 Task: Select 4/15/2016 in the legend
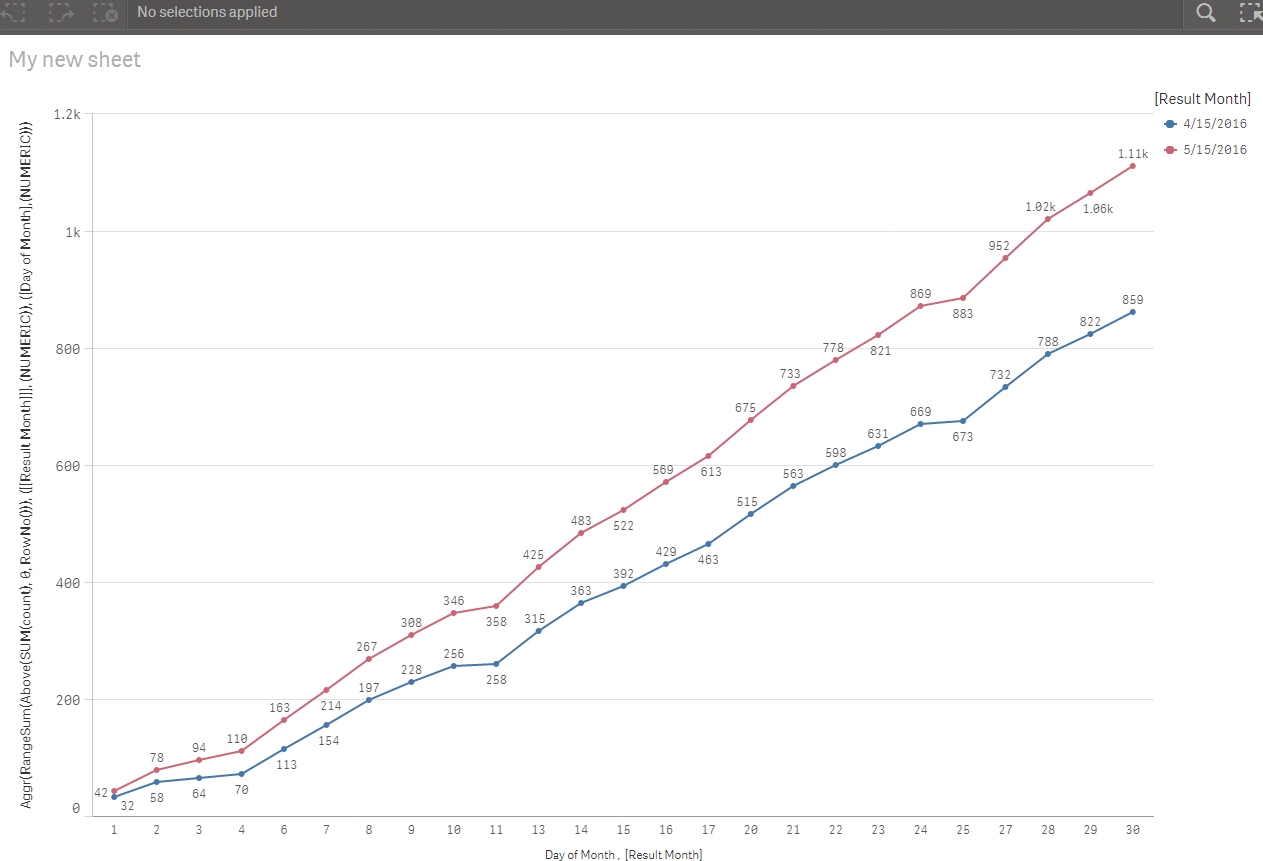pos(1207,124)
